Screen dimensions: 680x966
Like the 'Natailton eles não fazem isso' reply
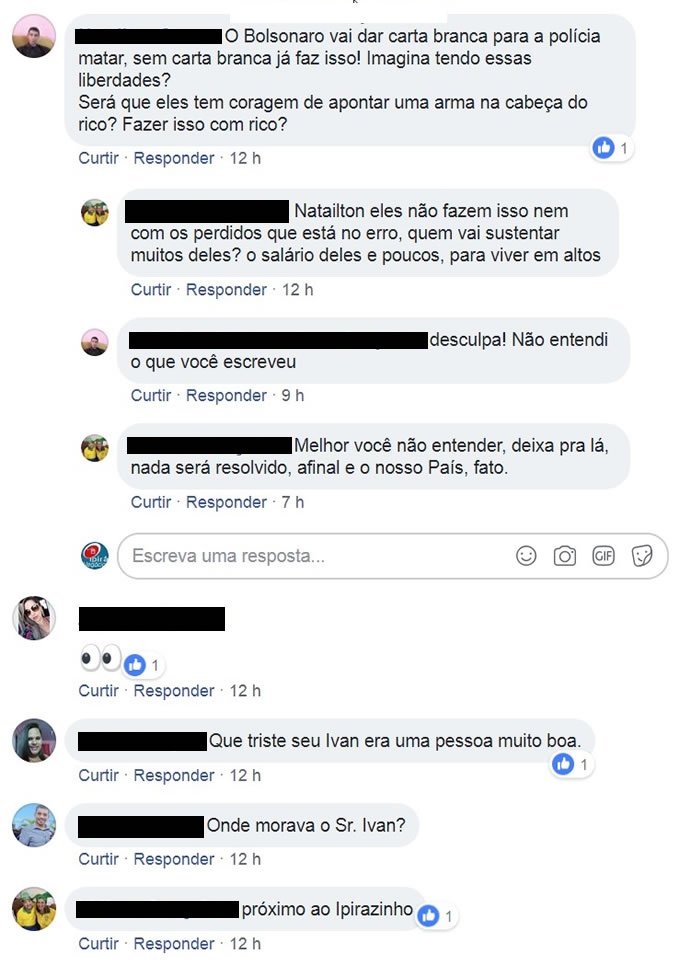click(151, 290)
